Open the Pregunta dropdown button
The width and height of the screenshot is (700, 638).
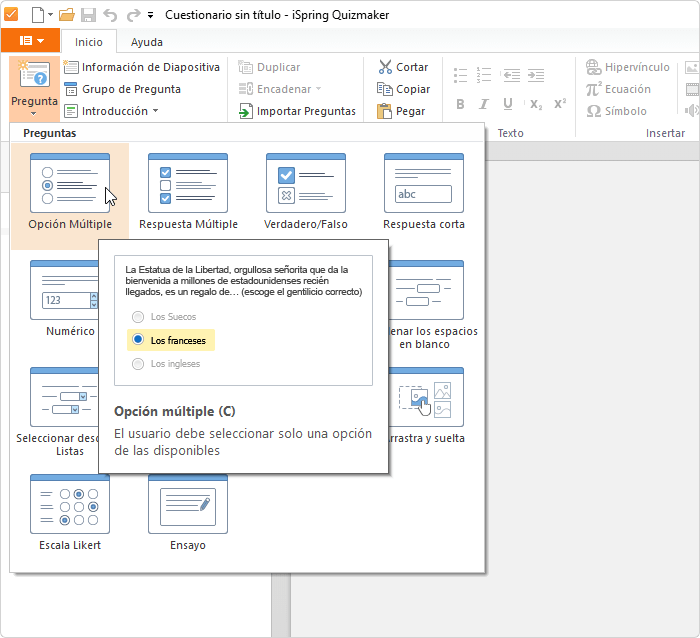pyautogui.click(x=34, y=88)
